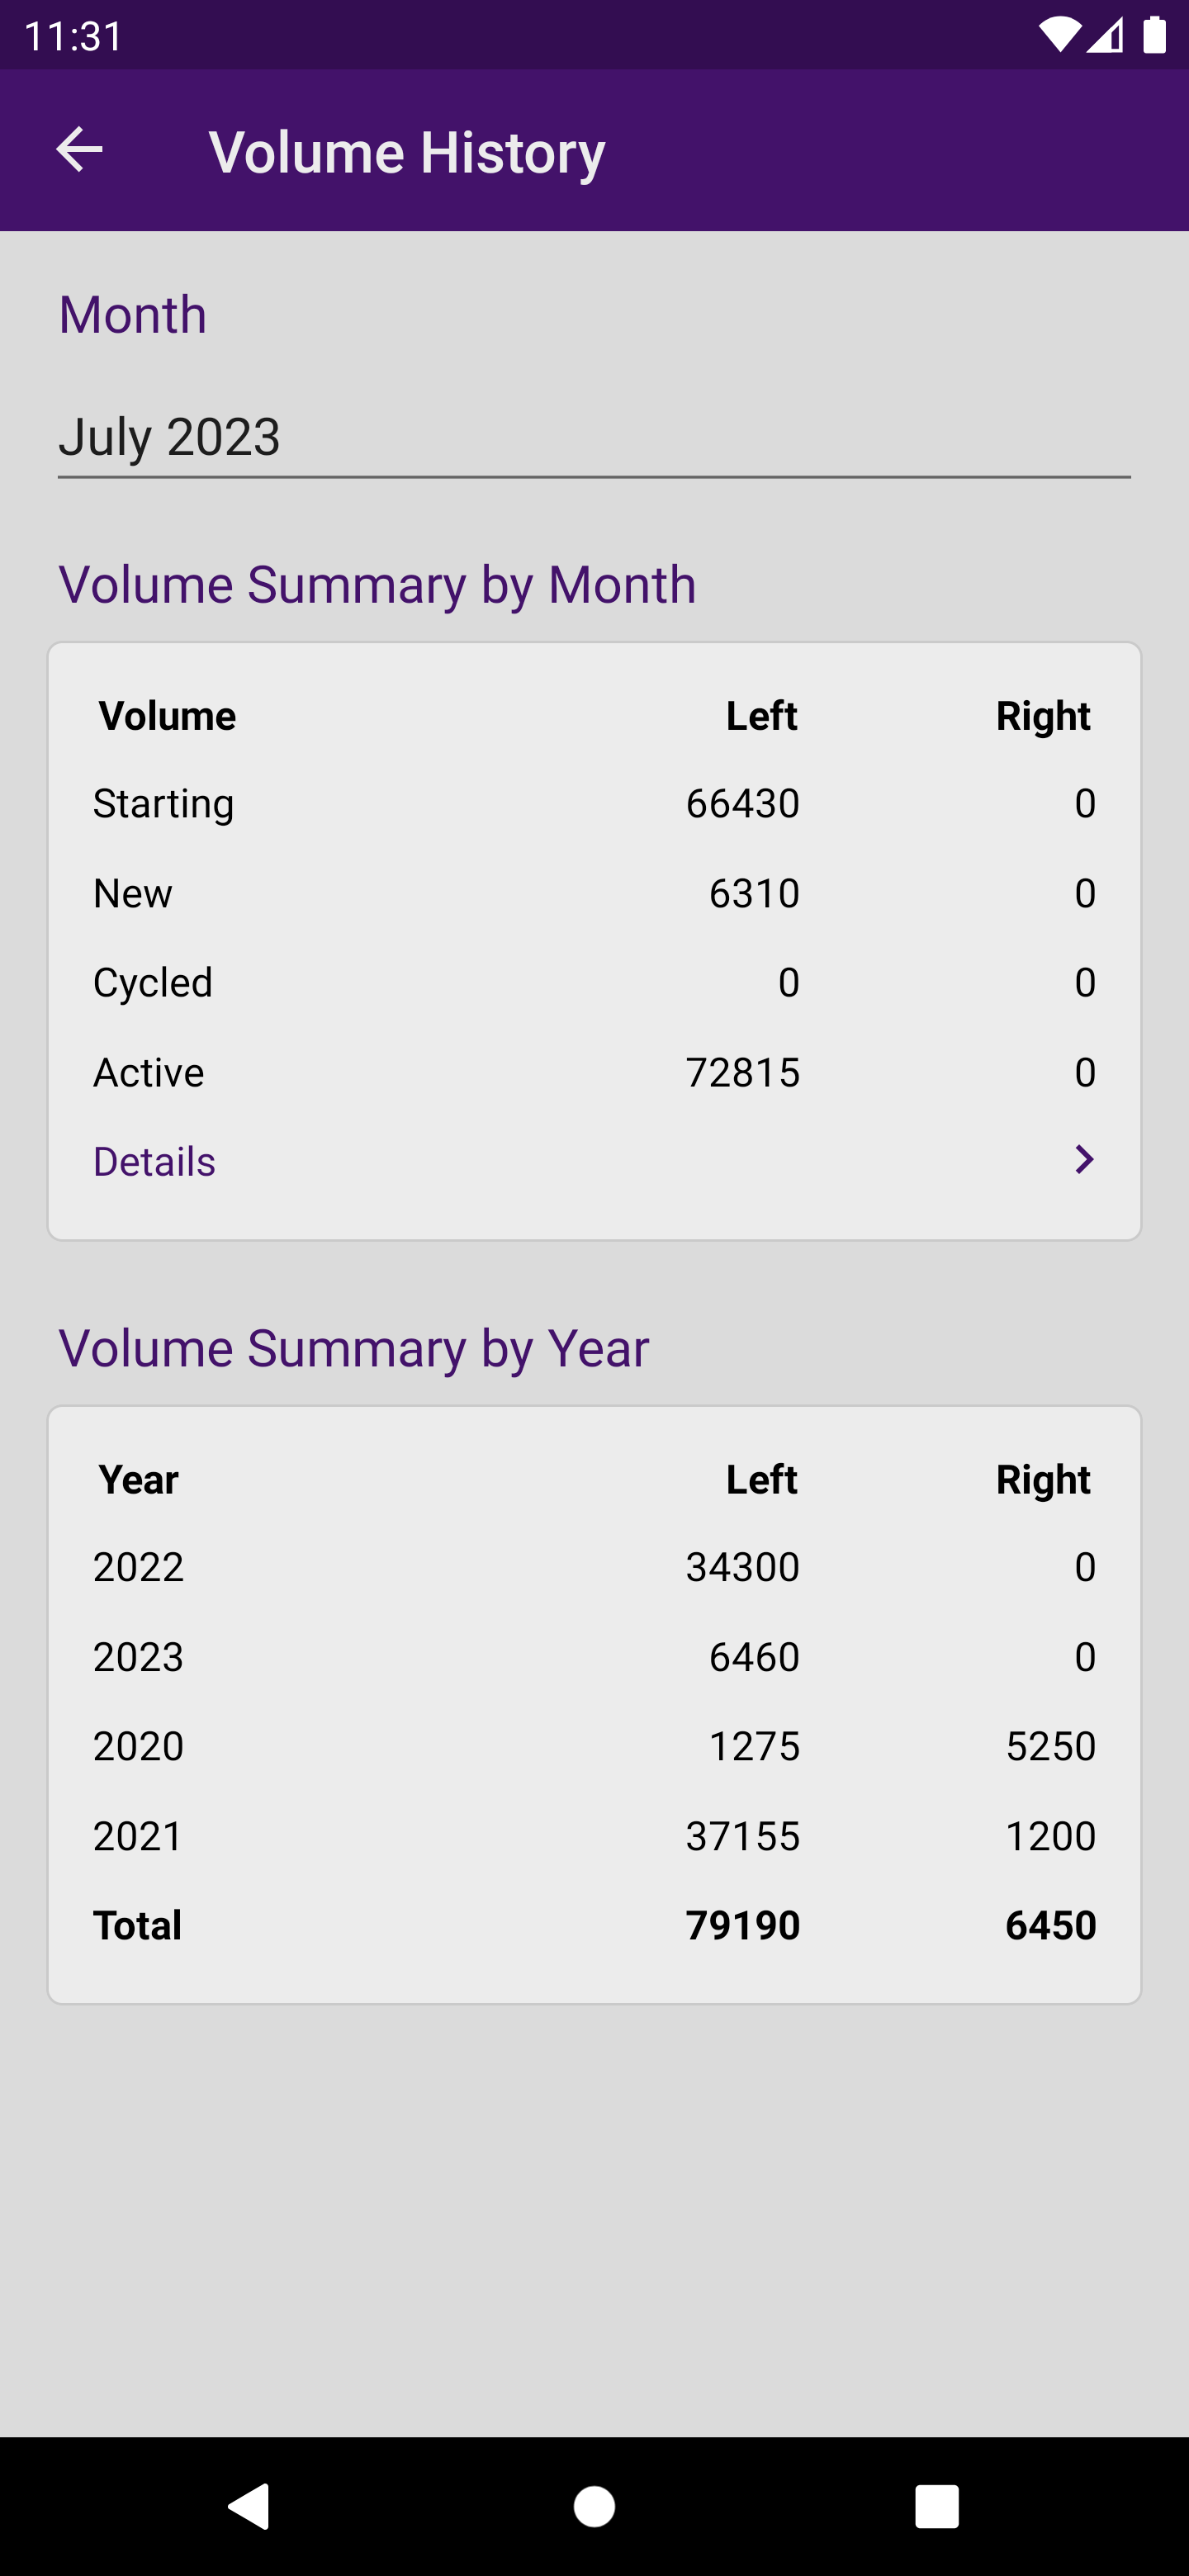Expand Details with the chevron arrow

pos(1083,1160)
